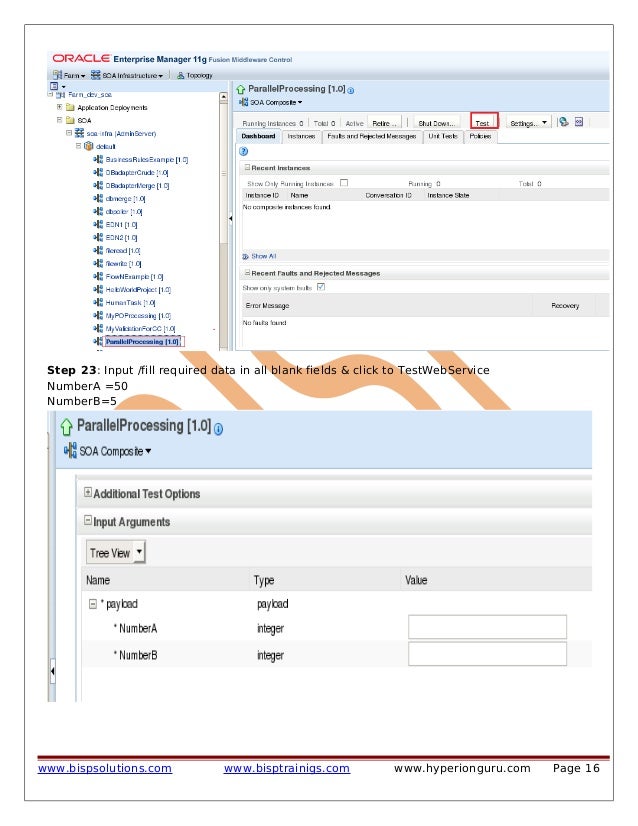Screen dimensions: 638x826
Task: Click the NumberA value field
Action: (487, 627)
